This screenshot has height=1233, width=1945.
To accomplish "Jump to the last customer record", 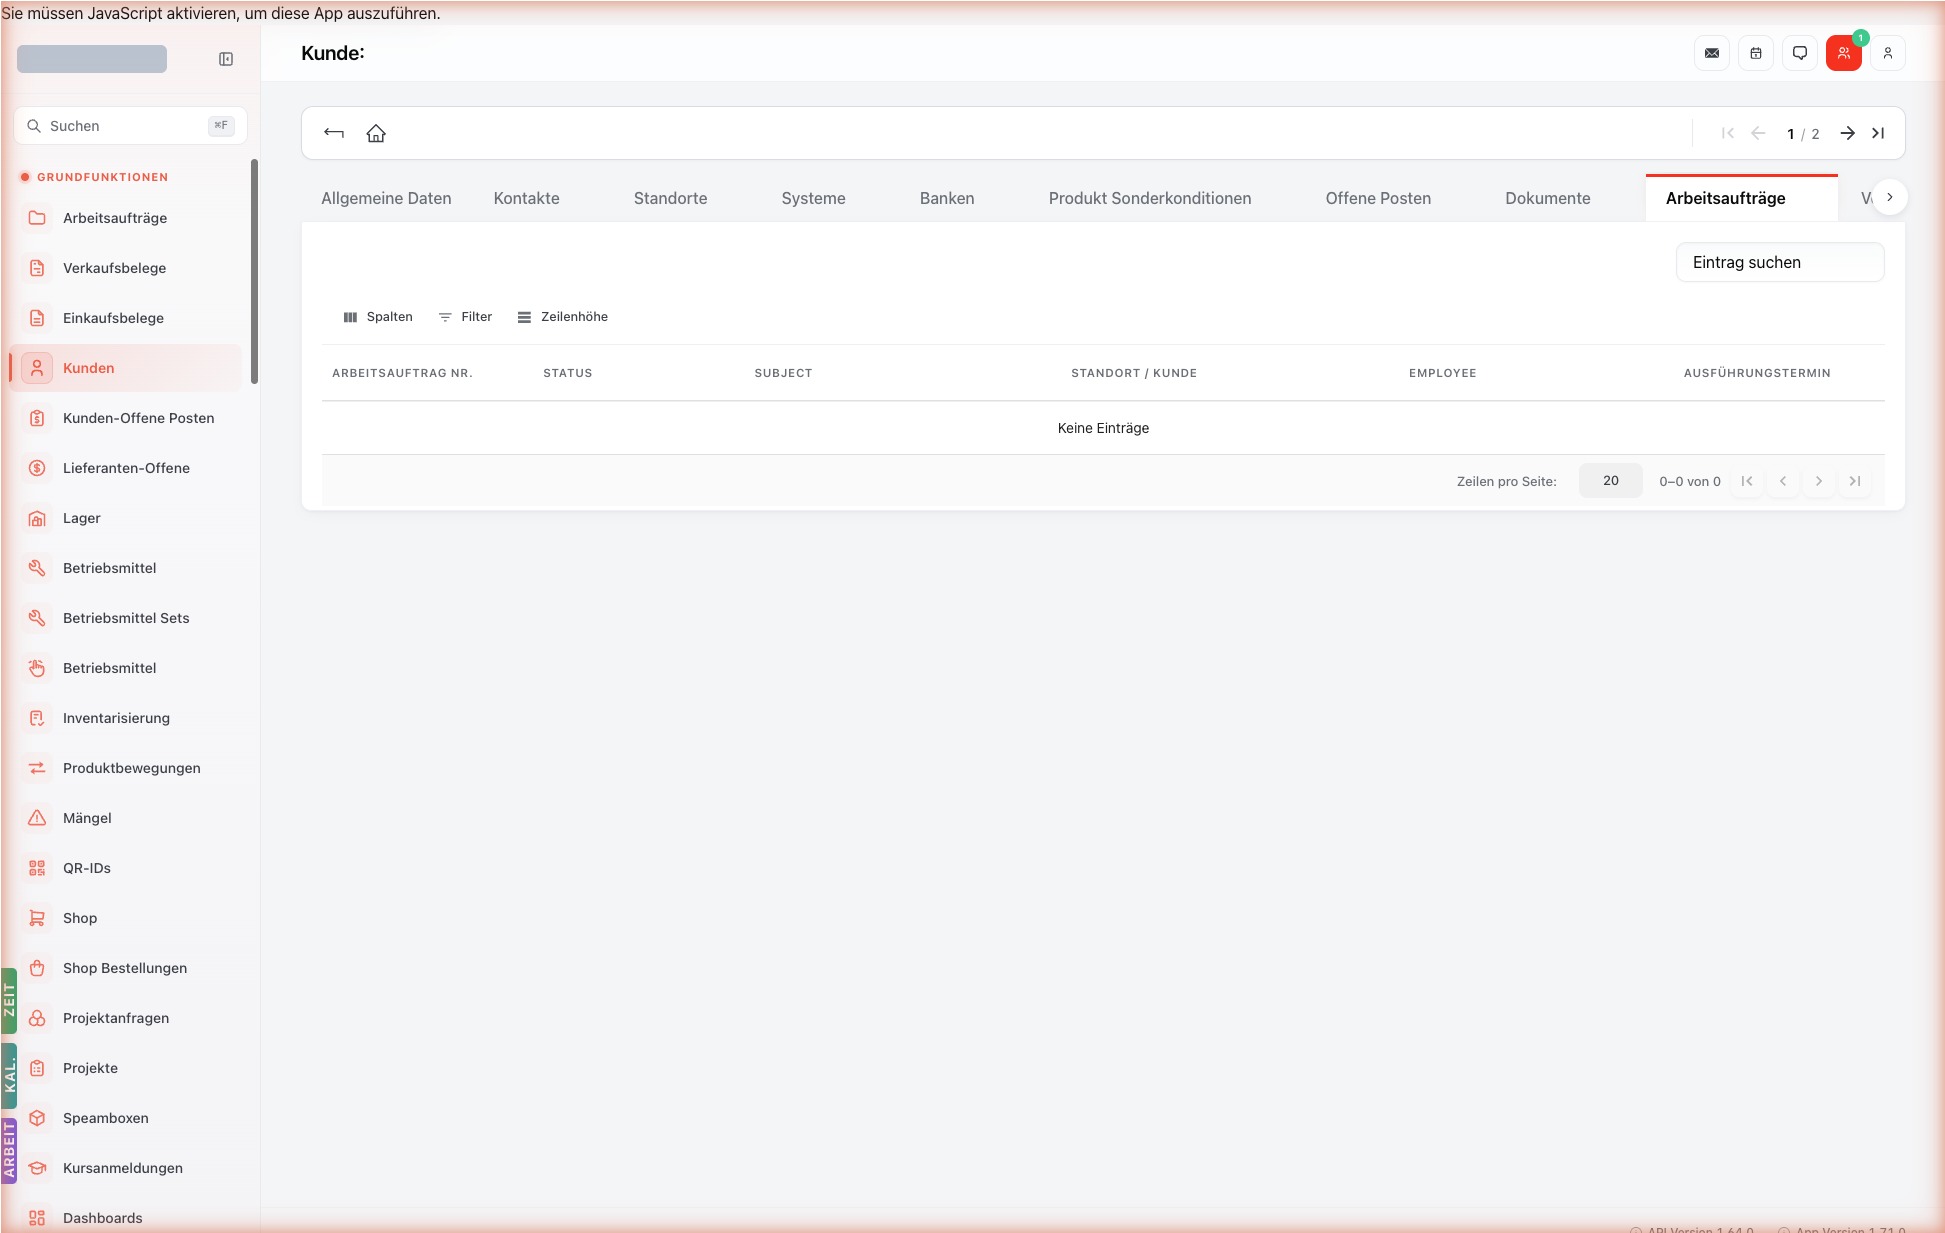I will 1878,133.
